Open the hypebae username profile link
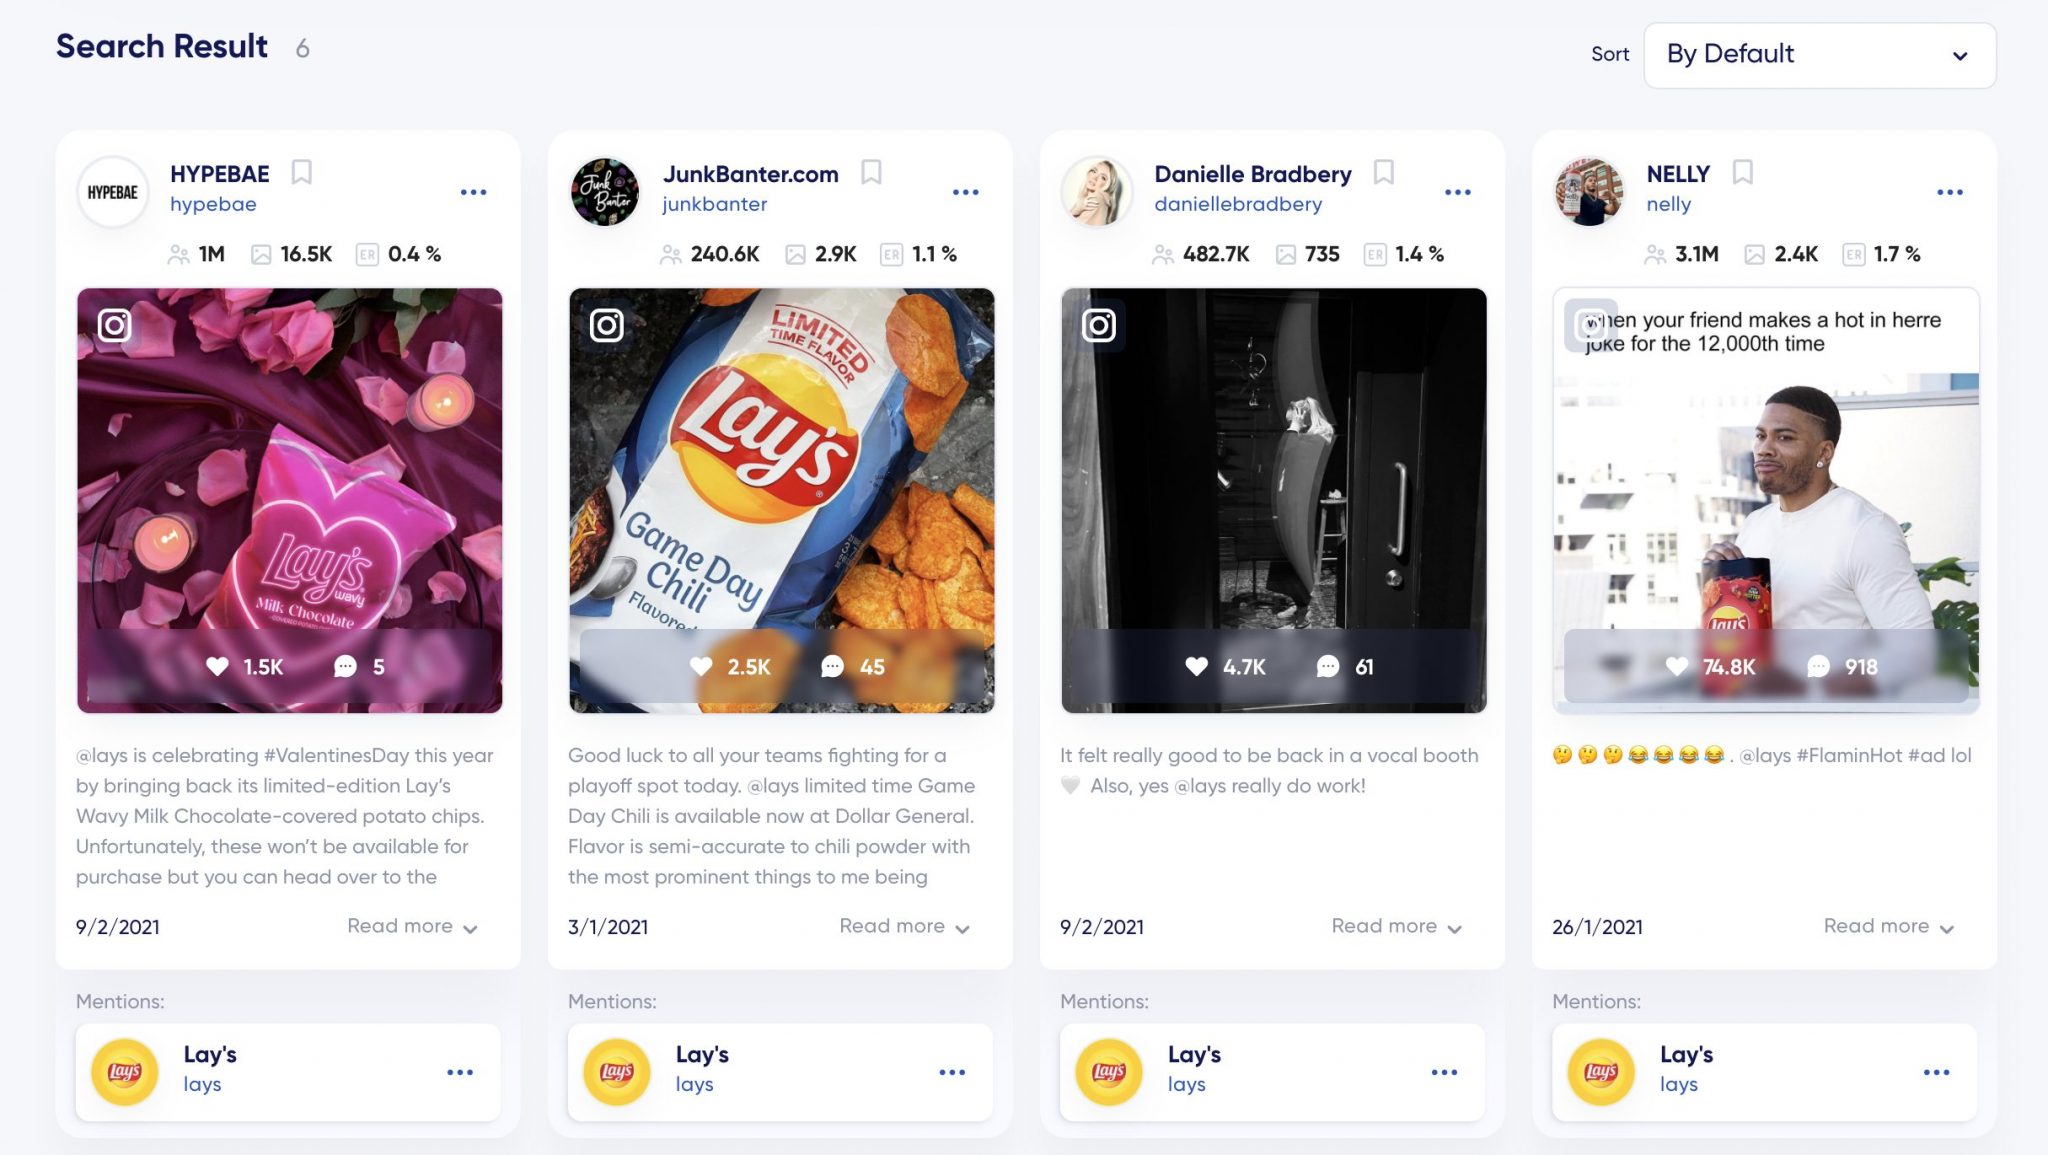 click(x=213, y=204)
